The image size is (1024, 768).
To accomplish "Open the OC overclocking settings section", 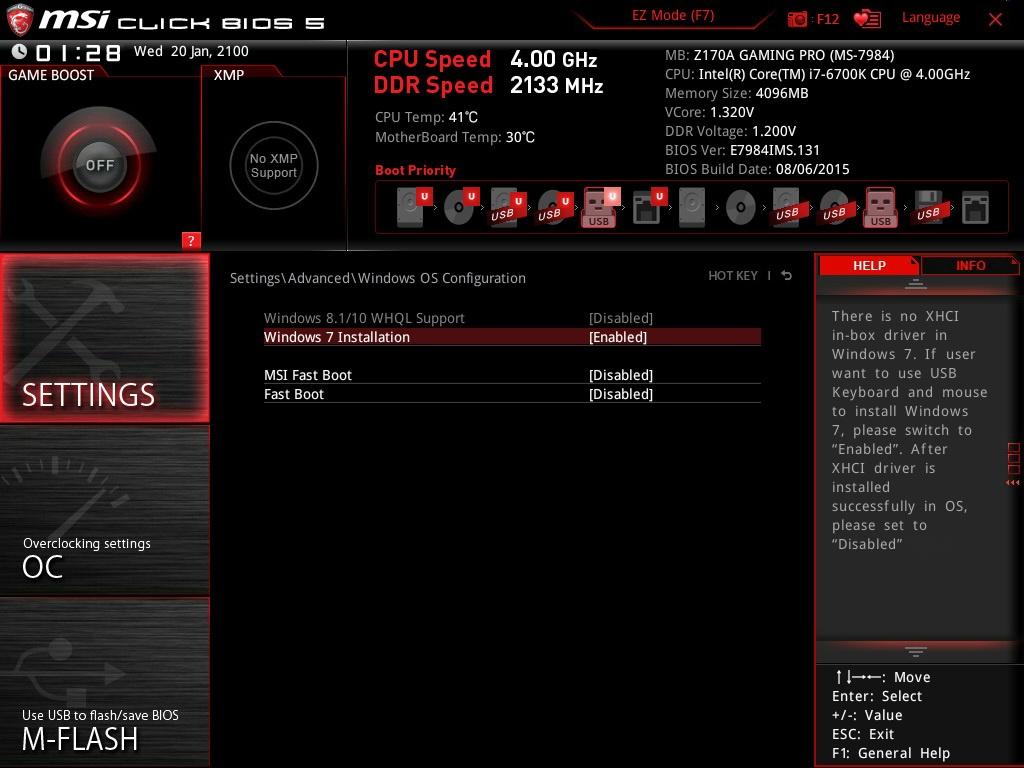I will 104,510.
